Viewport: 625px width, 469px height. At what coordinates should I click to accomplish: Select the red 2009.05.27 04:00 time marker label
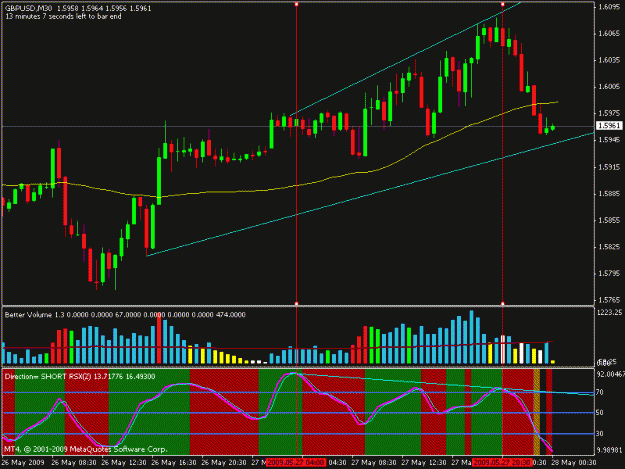click(x=296, y=462)
